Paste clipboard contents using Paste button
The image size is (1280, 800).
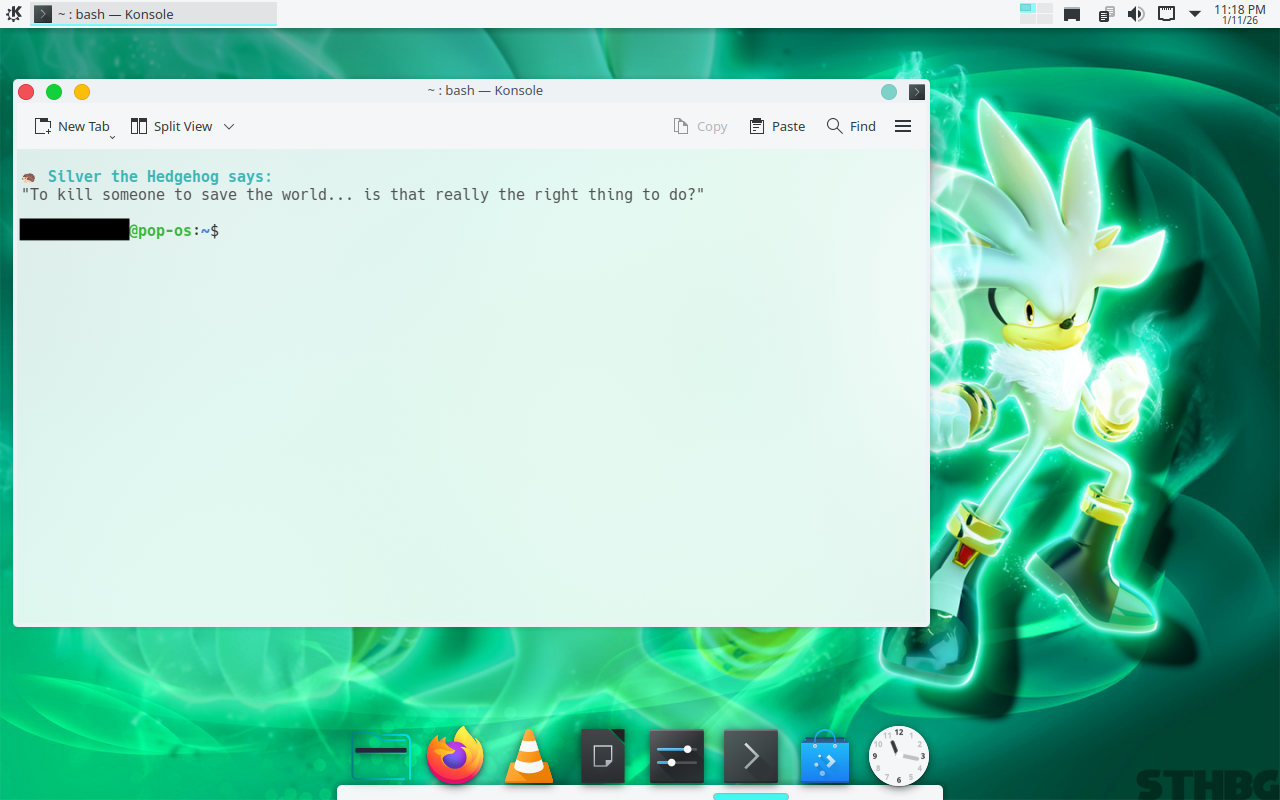click(x=777, y=126)
